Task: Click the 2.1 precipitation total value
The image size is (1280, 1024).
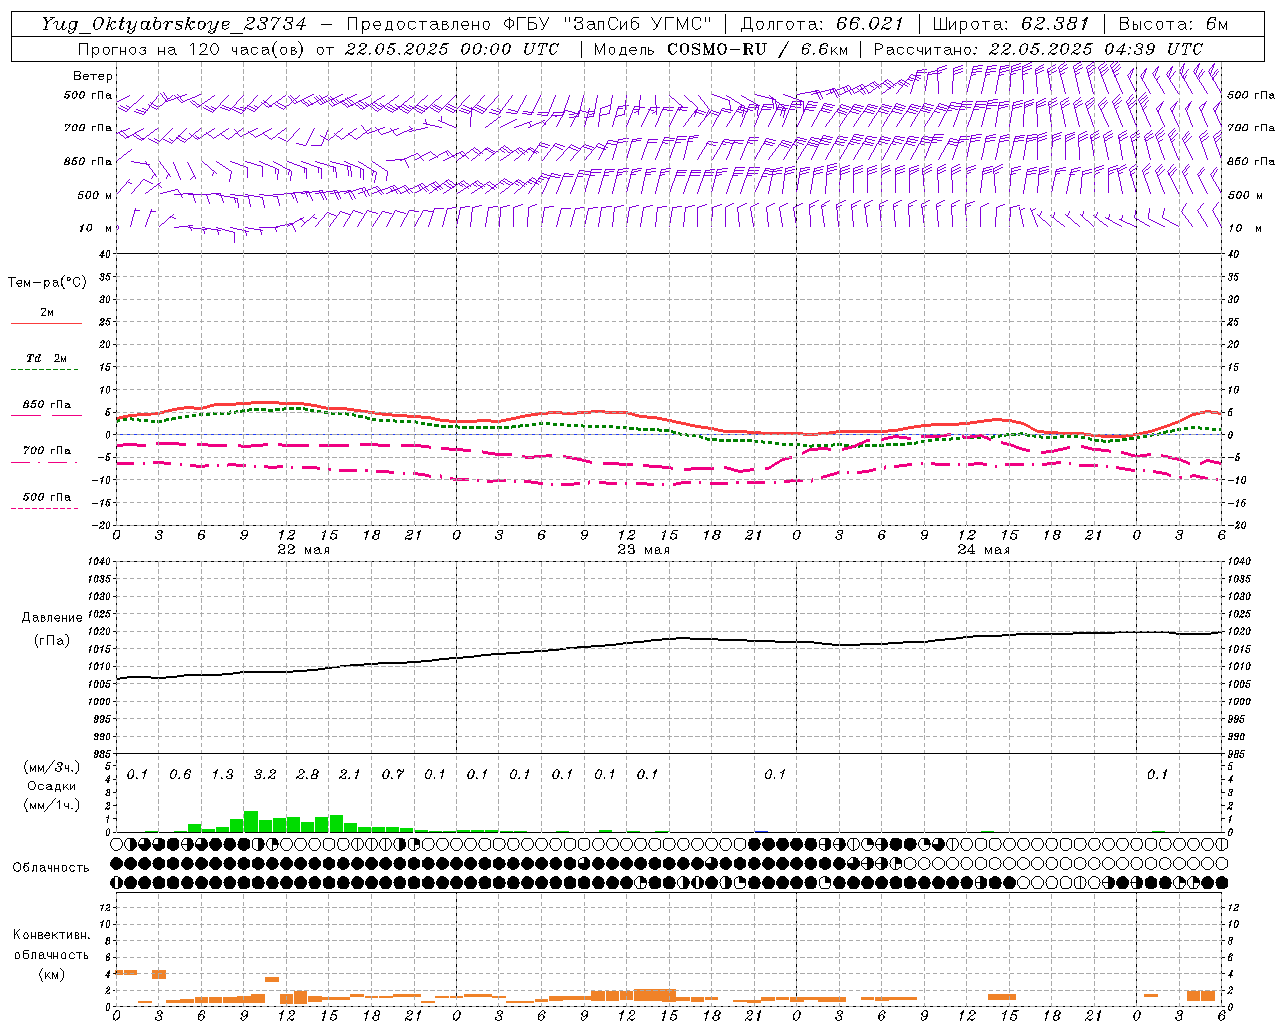Action: [350, 775]
